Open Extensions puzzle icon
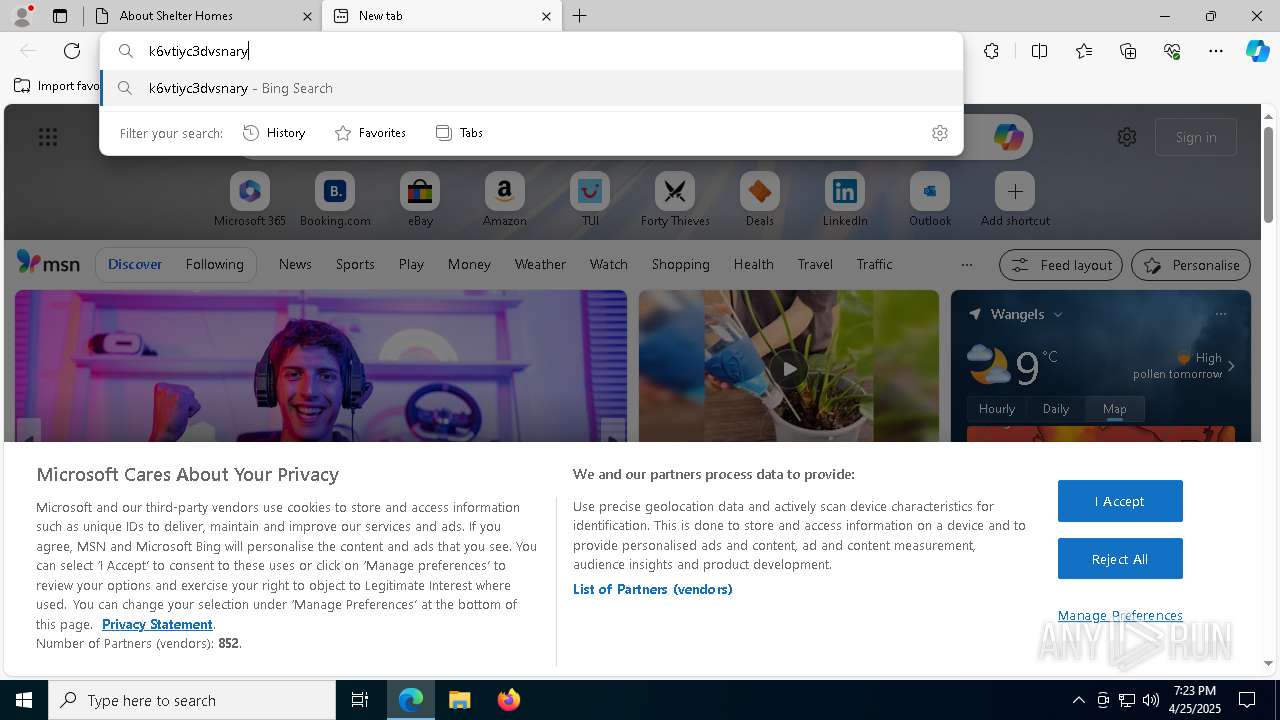This screenshot has height=720, width=1280. [991, 51]
